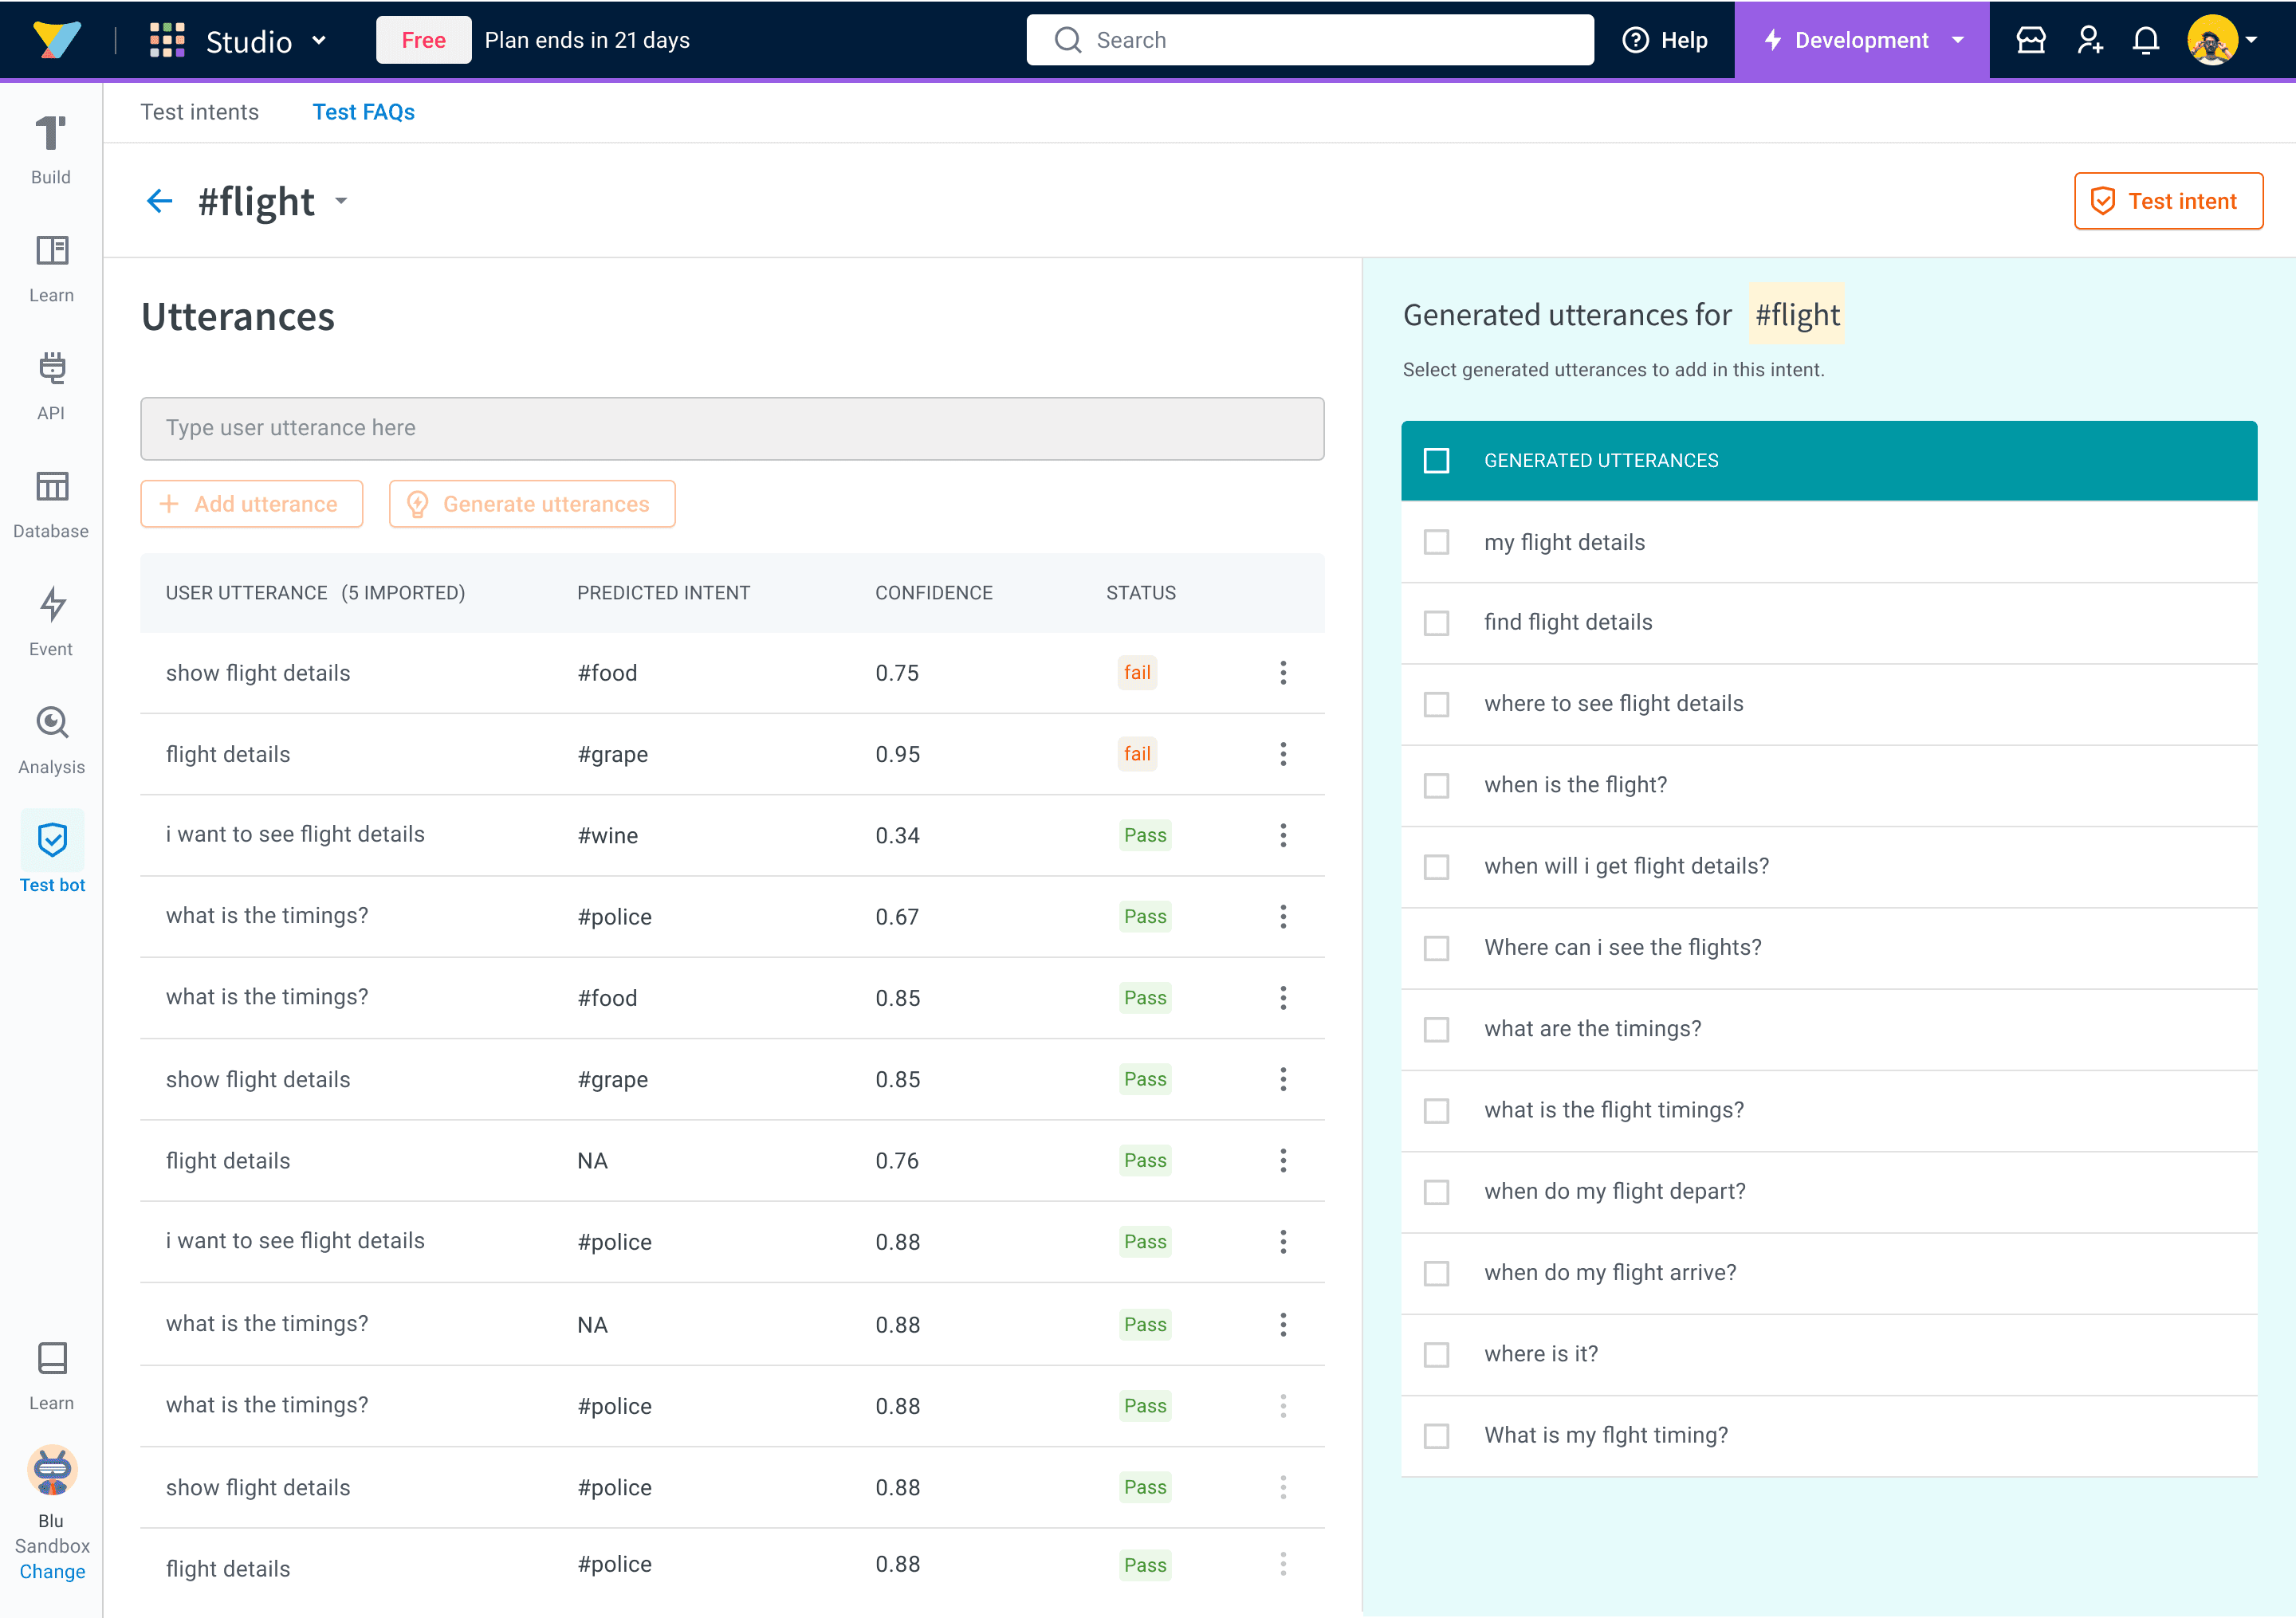Open the #flight intent dropdown arrow

[x=342, y=201]
